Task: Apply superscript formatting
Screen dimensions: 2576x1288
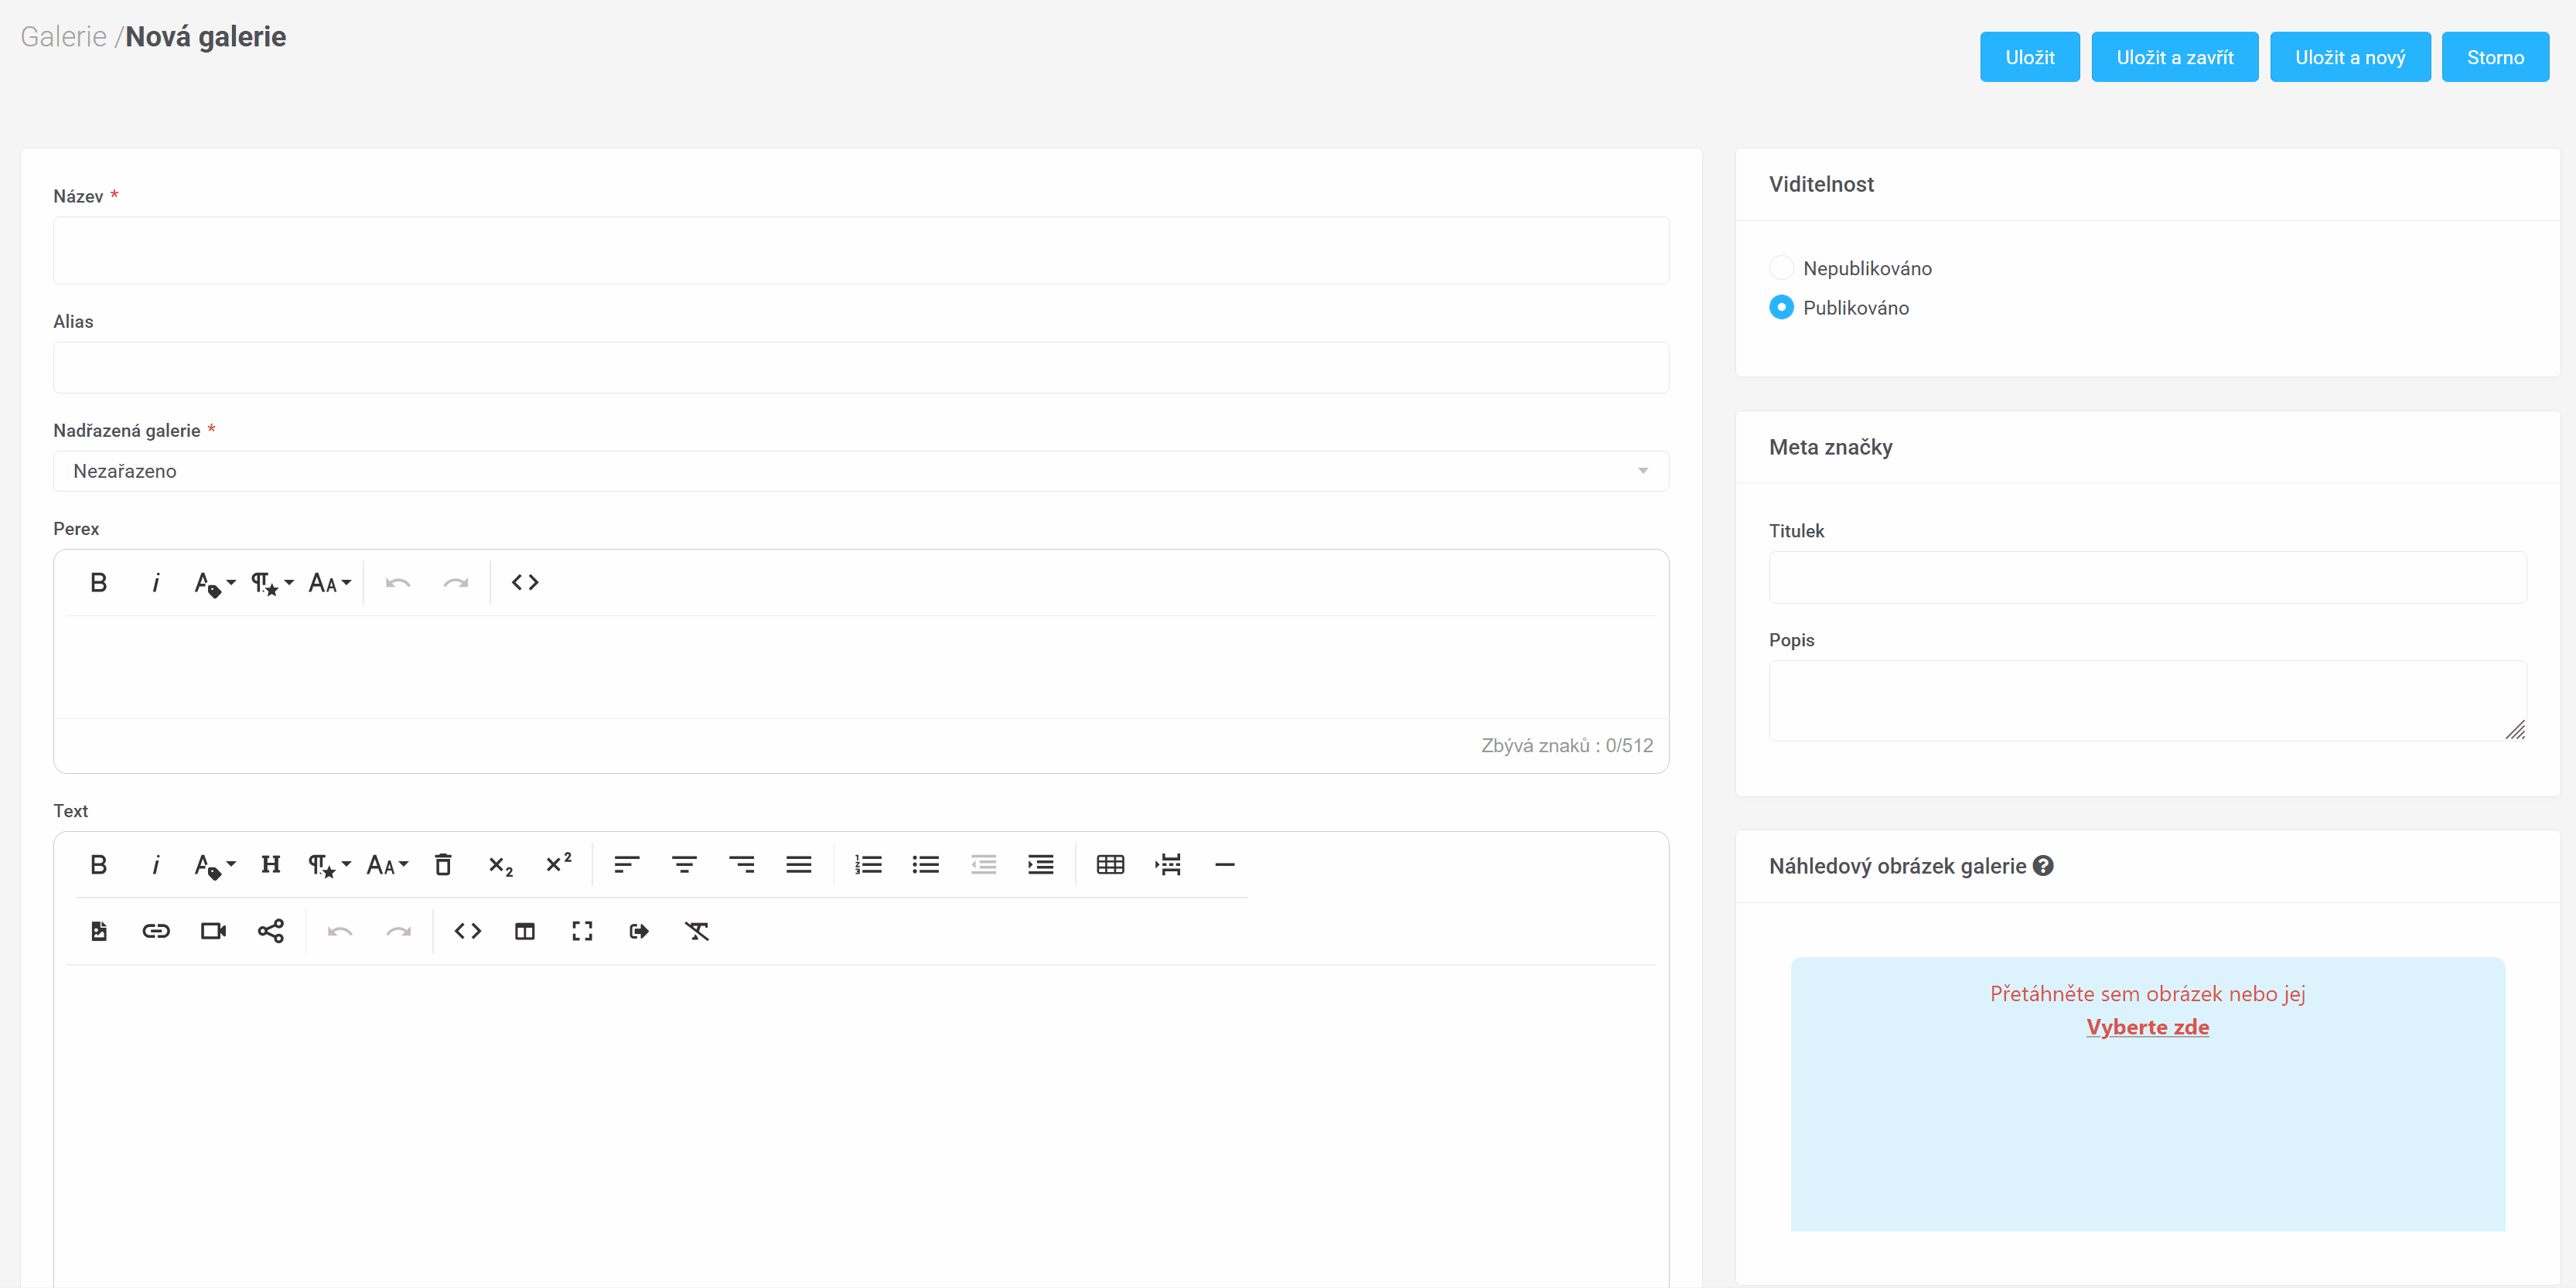Action: [558, 865]
